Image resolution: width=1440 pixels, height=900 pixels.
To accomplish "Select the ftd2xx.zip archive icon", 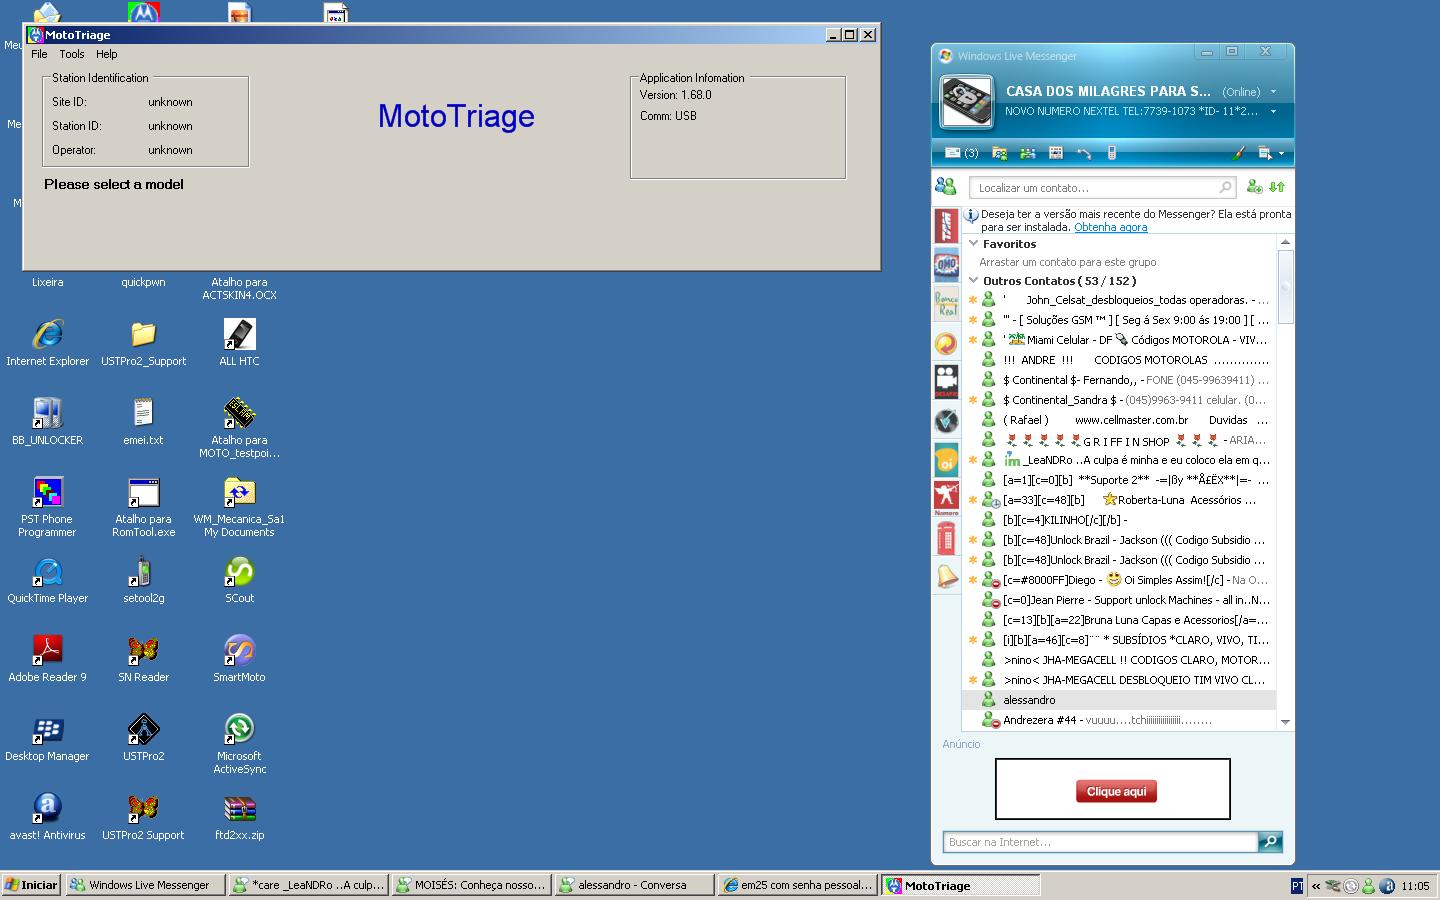I will (239, 816).
